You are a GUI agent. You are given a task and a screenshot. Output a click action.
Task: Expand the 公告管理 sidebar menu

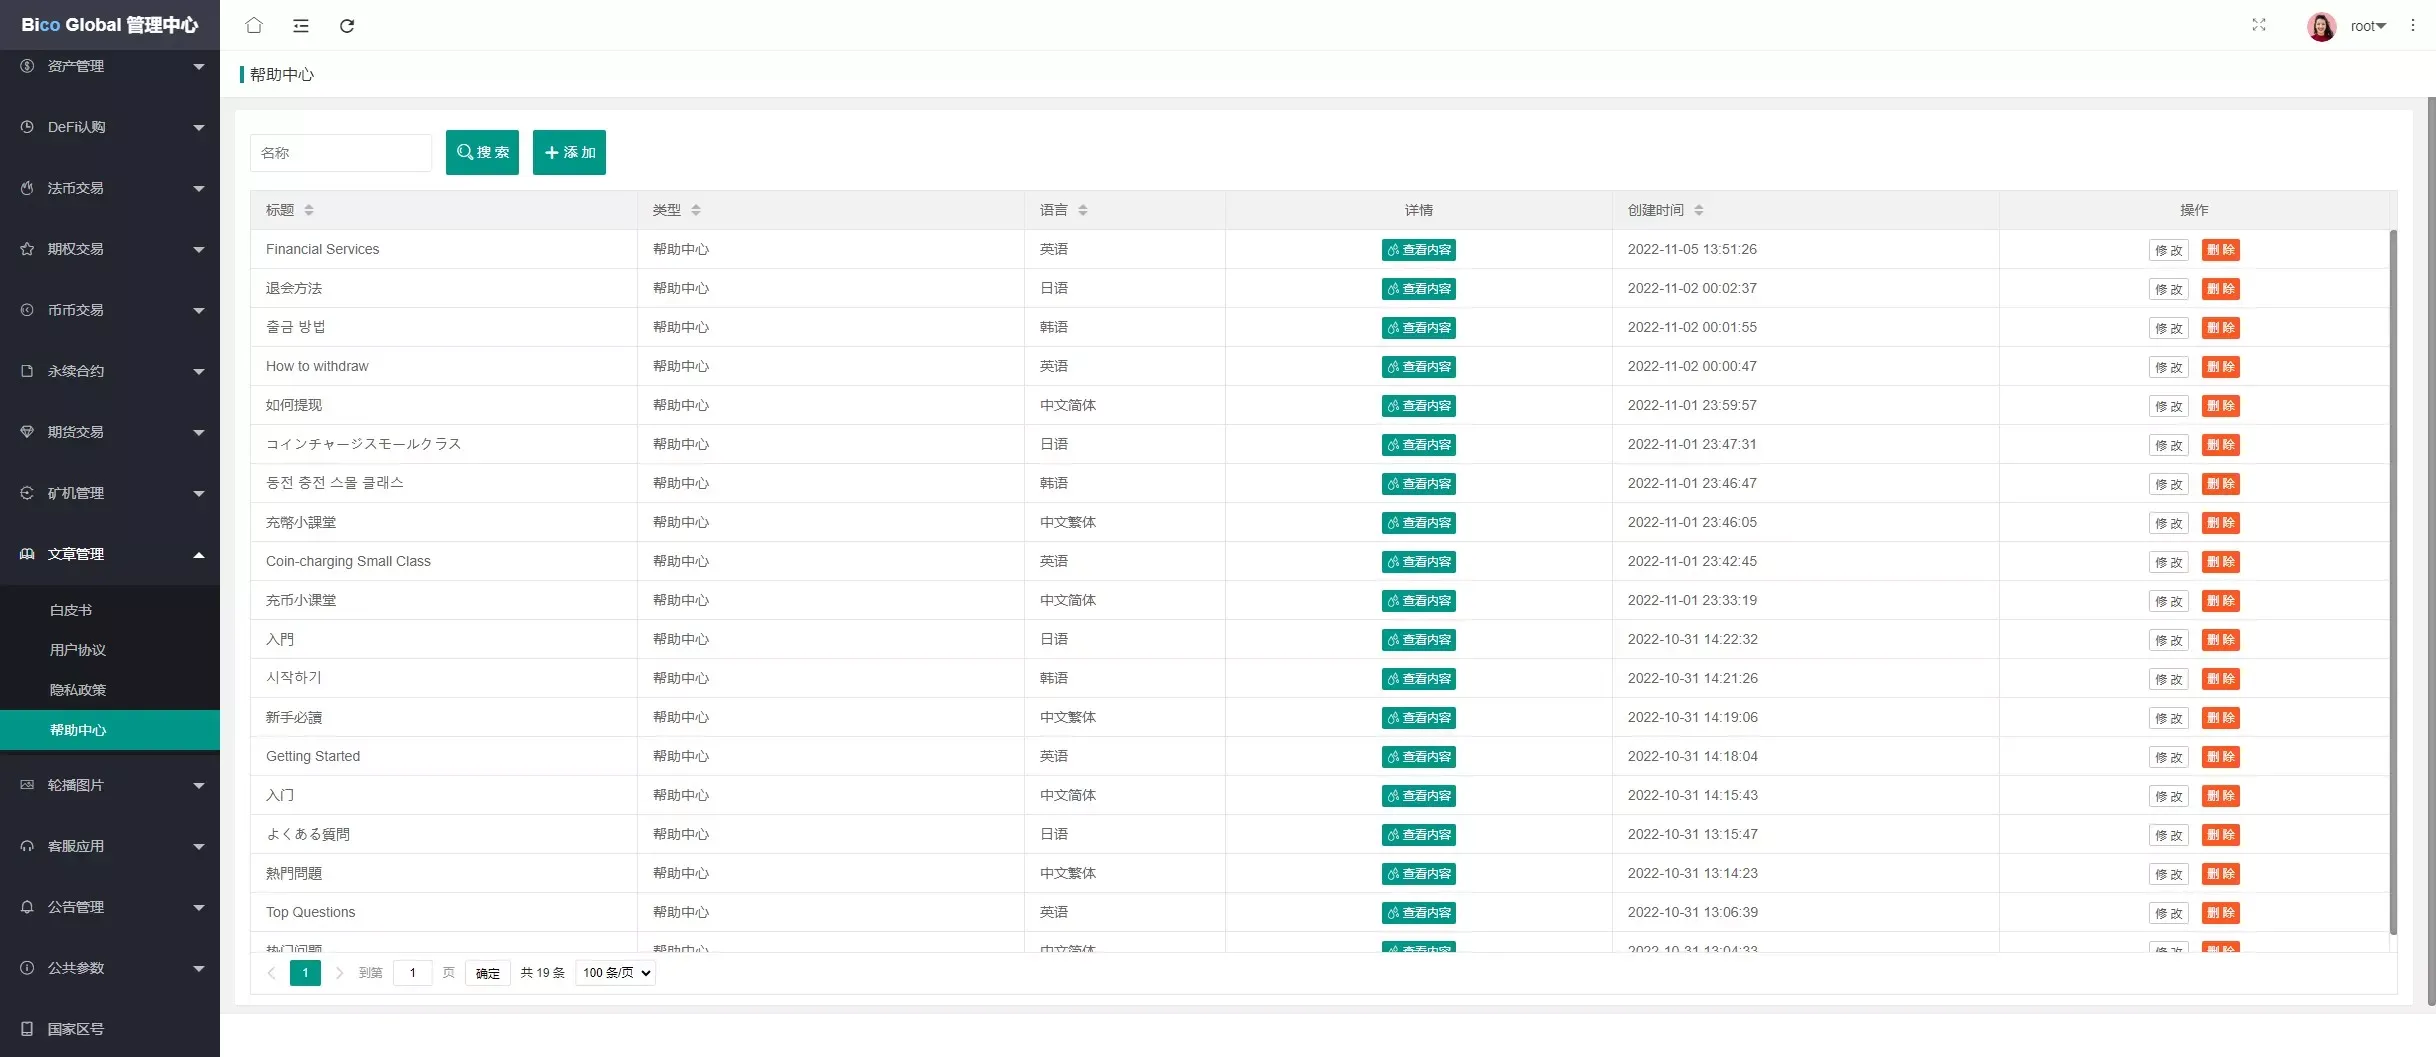coord(110,907)
